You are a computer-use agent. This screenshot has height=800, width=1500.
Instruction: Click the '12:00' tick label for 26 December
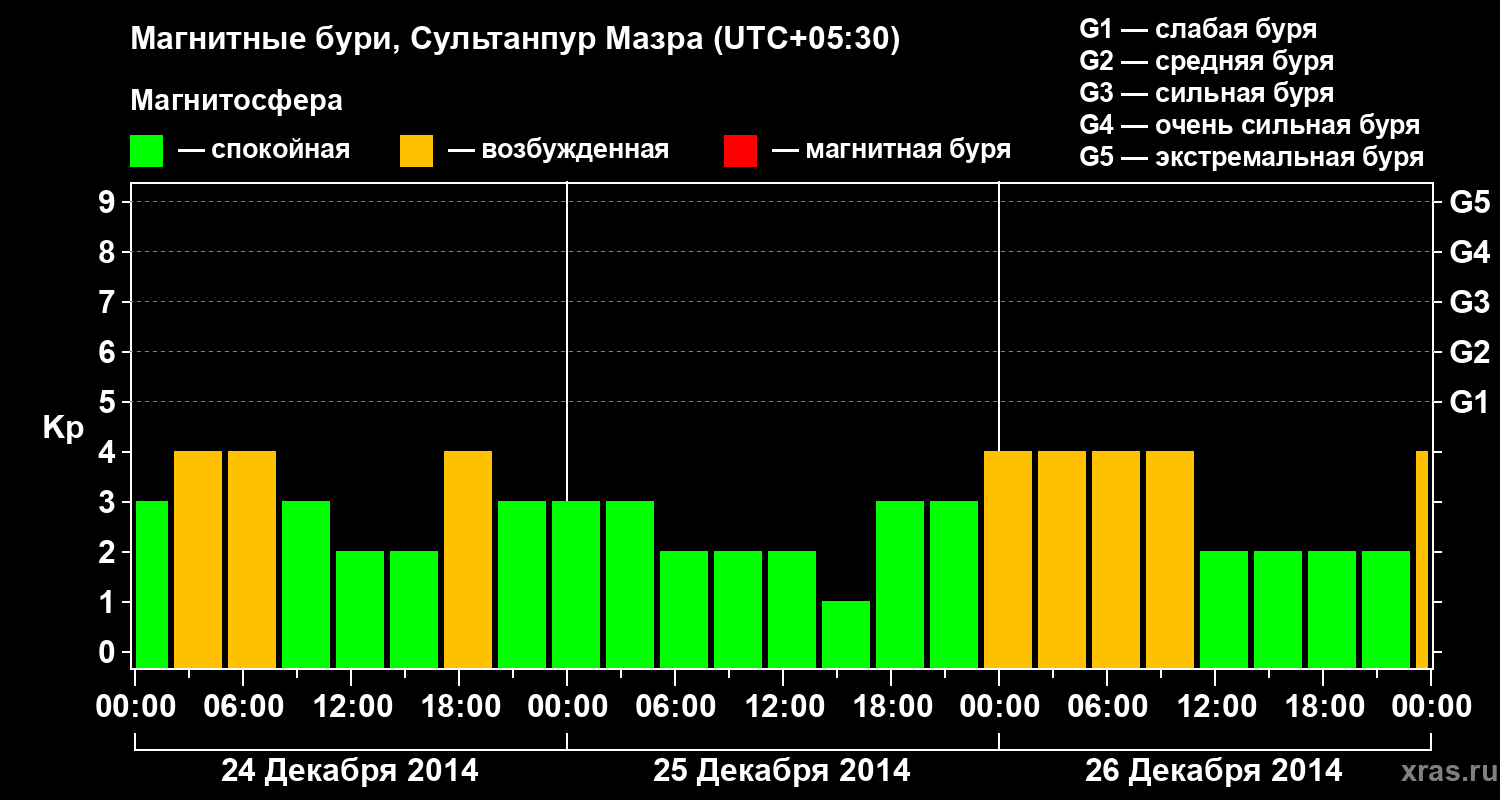[1215, 706]
